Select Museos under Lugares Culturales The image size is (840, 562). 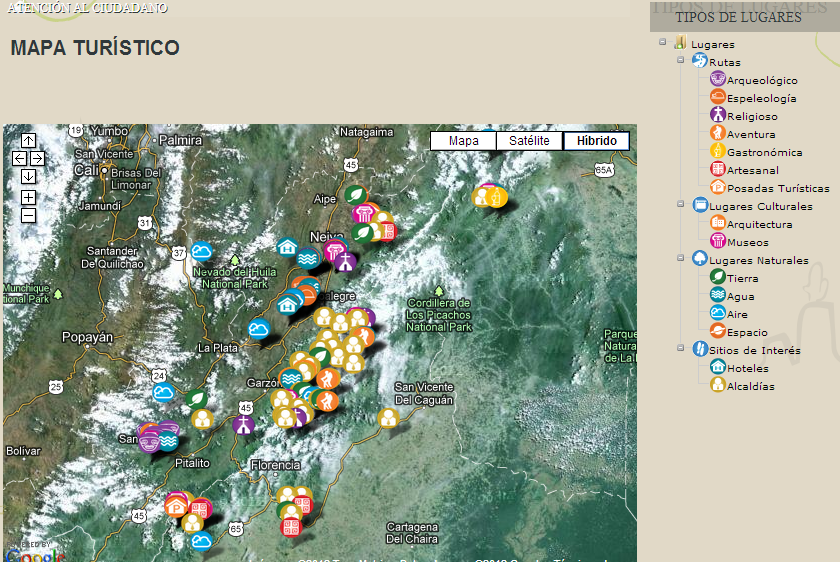[747, 242]
